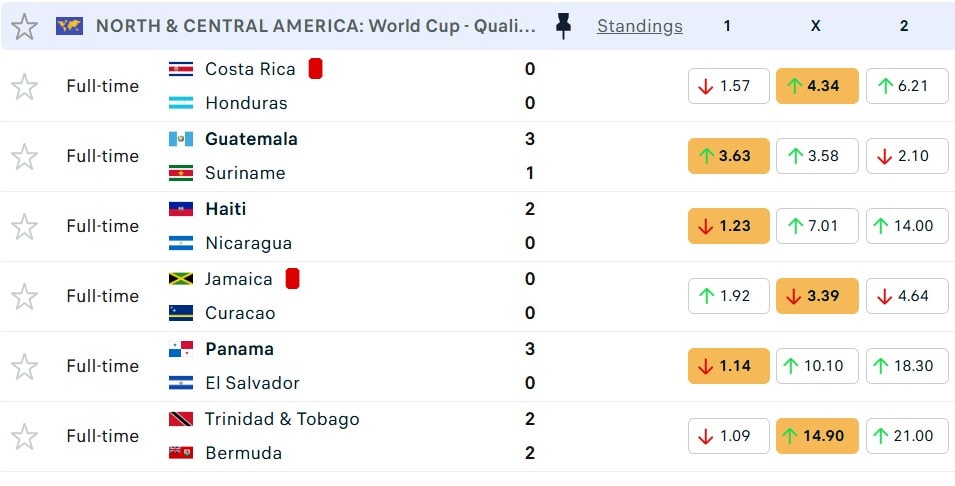The width and height of the screenshot is (955, 486).
Task: Select home win odds 3.63 for Guatemala
Action: click(x=728, y=156)
